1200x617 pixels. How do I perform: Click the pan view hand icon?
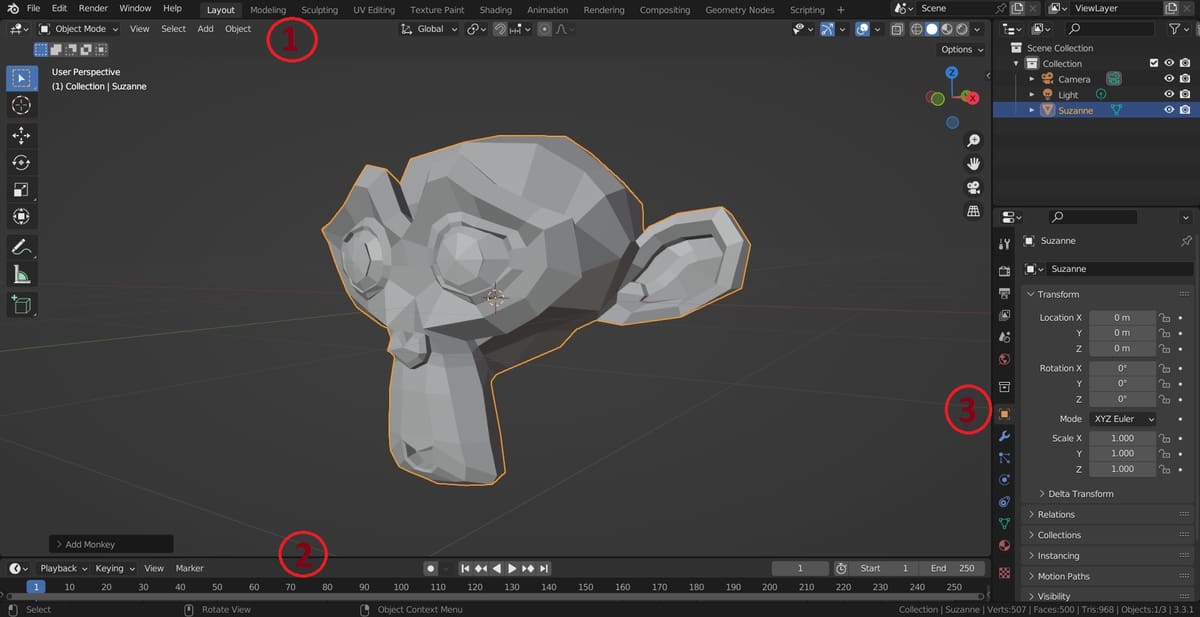(x=973, y=164)
